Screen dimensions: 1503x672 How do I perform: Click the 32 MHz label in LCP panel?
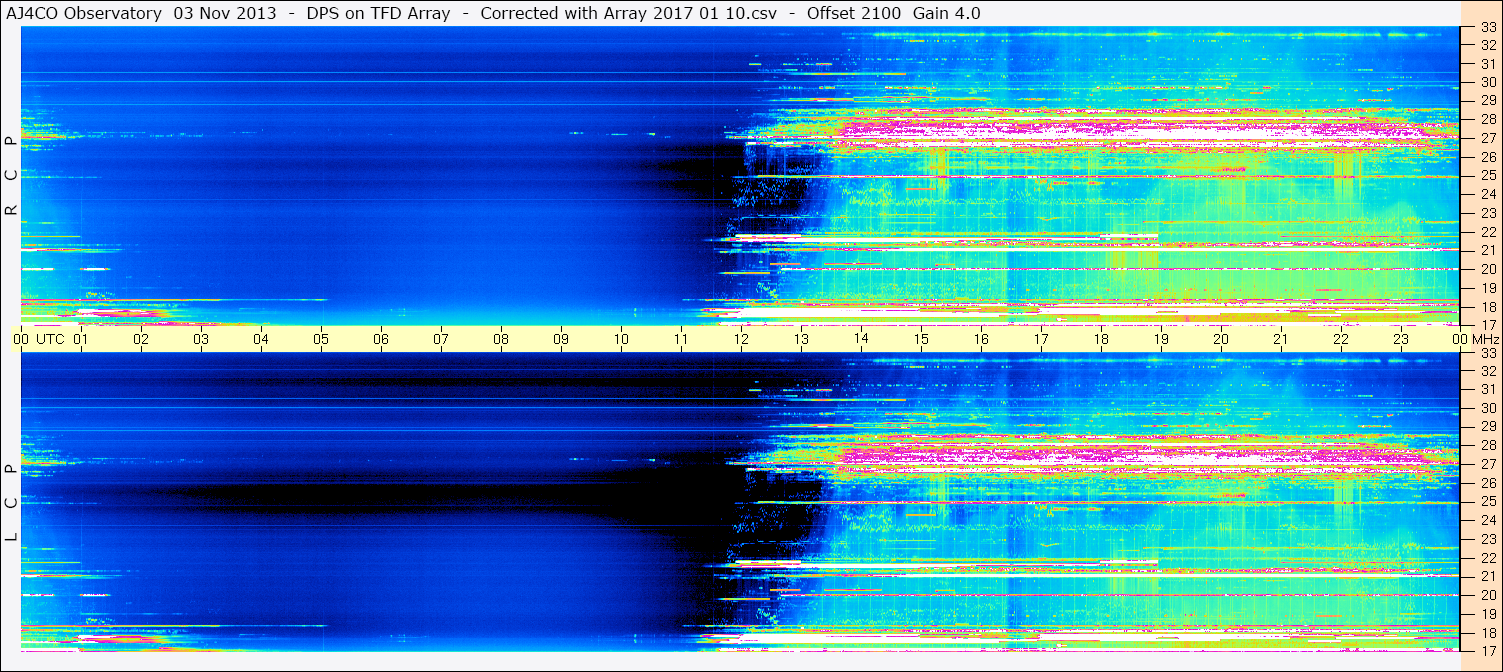pos(1488,371)
